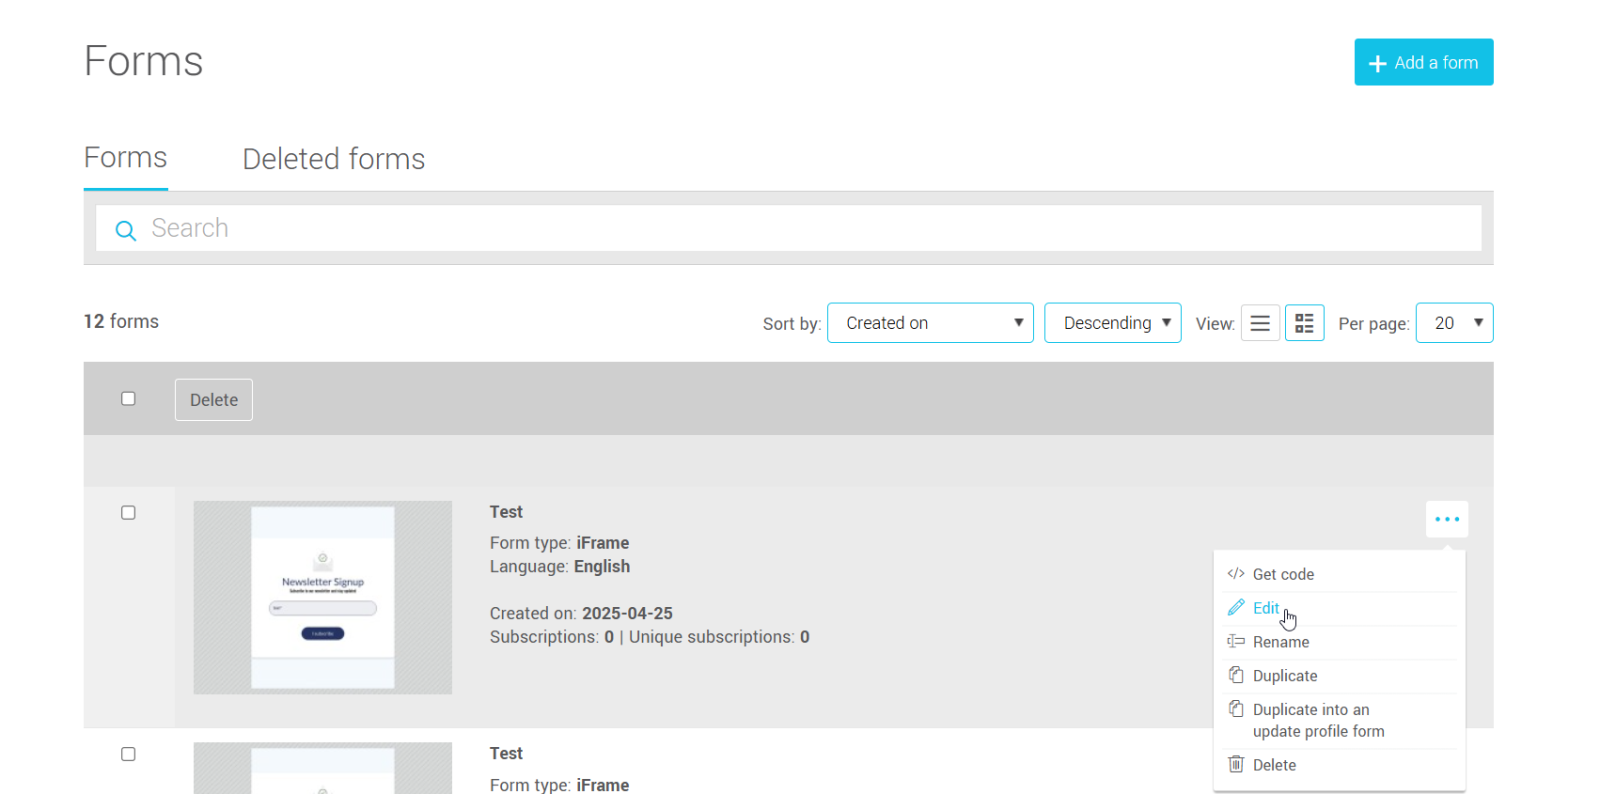Open the Created on sort dropdown
The height and width of the screenshot is (794, 1600).
pyautogui.click(x=930, y=323)
